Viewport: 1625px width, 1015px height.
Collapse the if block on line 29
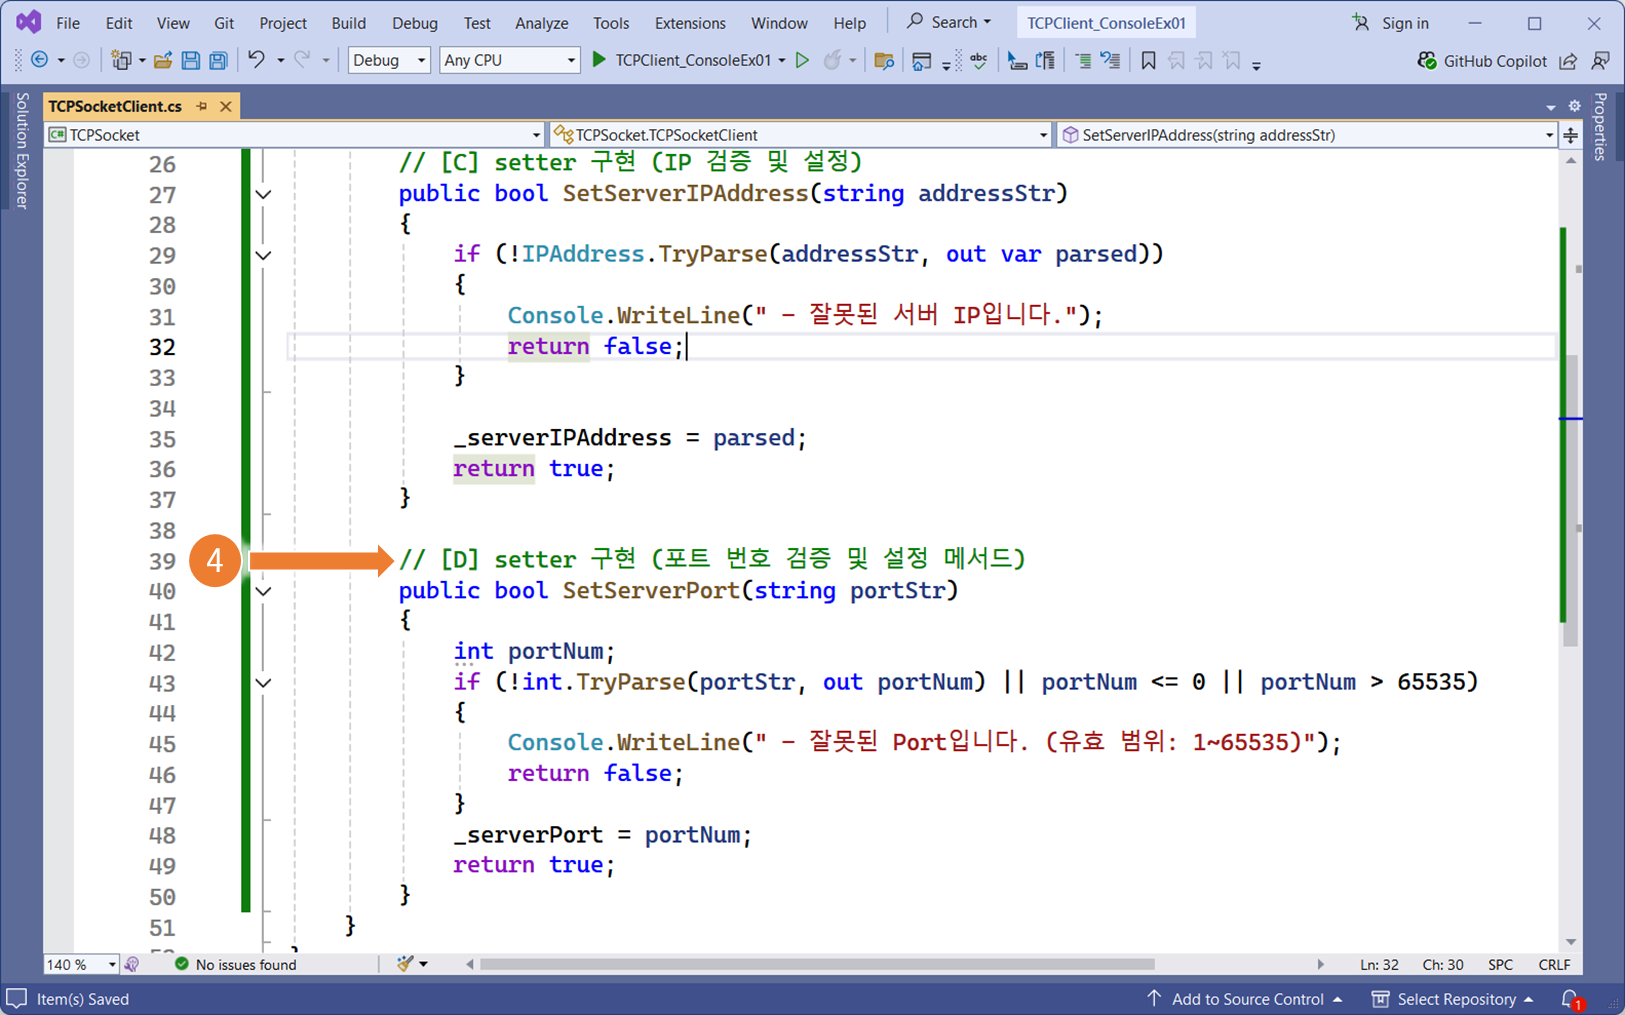click(263, 255)
